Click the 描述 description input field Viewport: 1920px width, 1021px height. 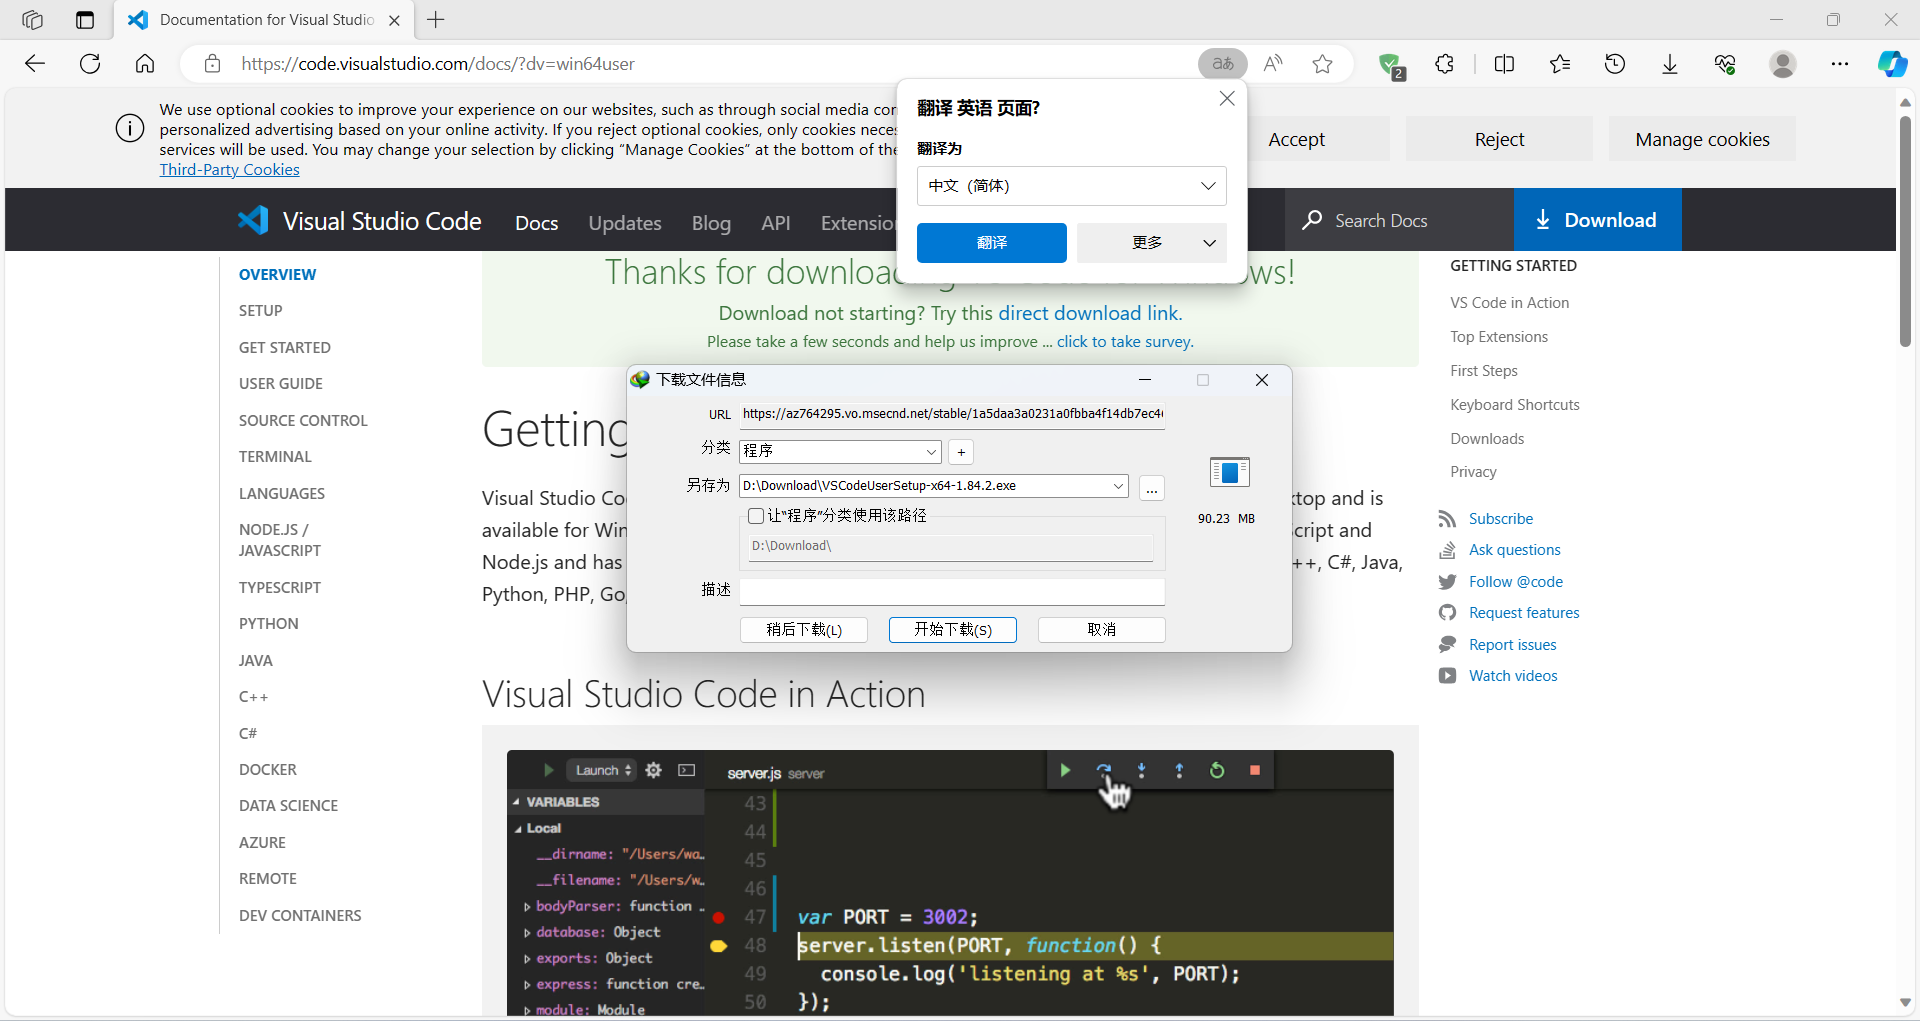(x=952, y=591)
